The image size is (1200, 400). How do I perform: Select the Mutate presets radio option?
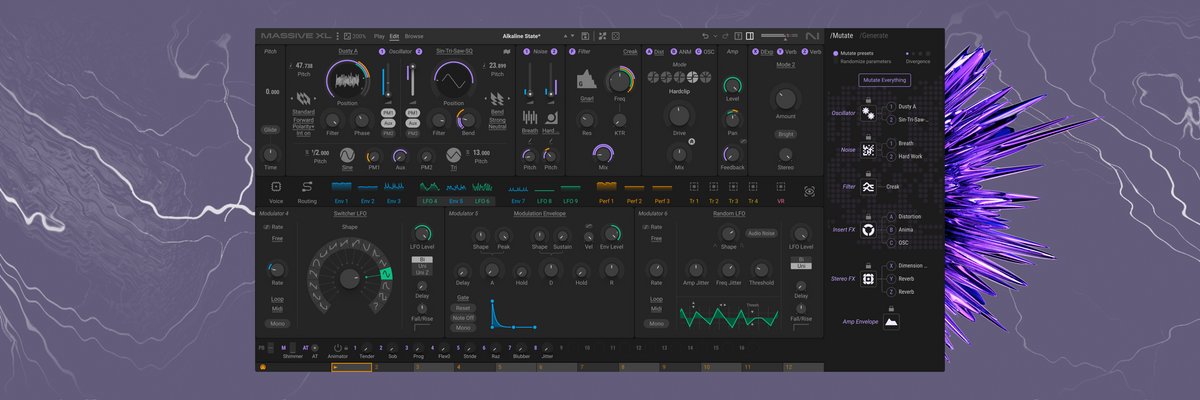836,53
